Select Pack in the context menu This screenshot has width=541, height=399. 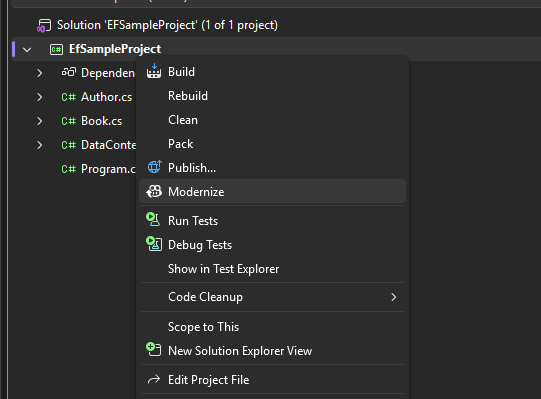272,144
